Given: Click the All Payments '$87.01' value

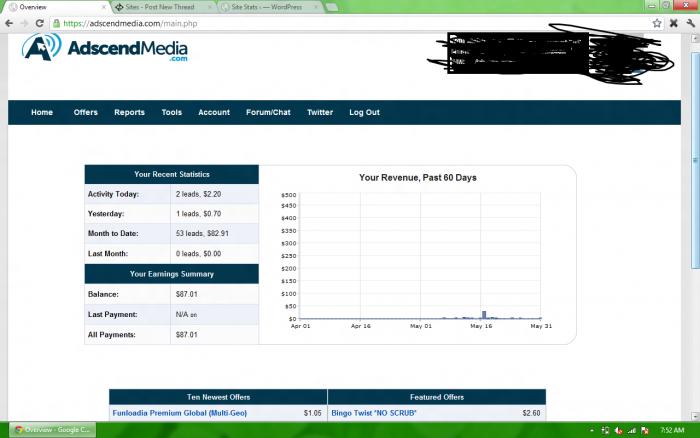Looking at the screenshot, I should pyautogui.click(x=187, y=334).
